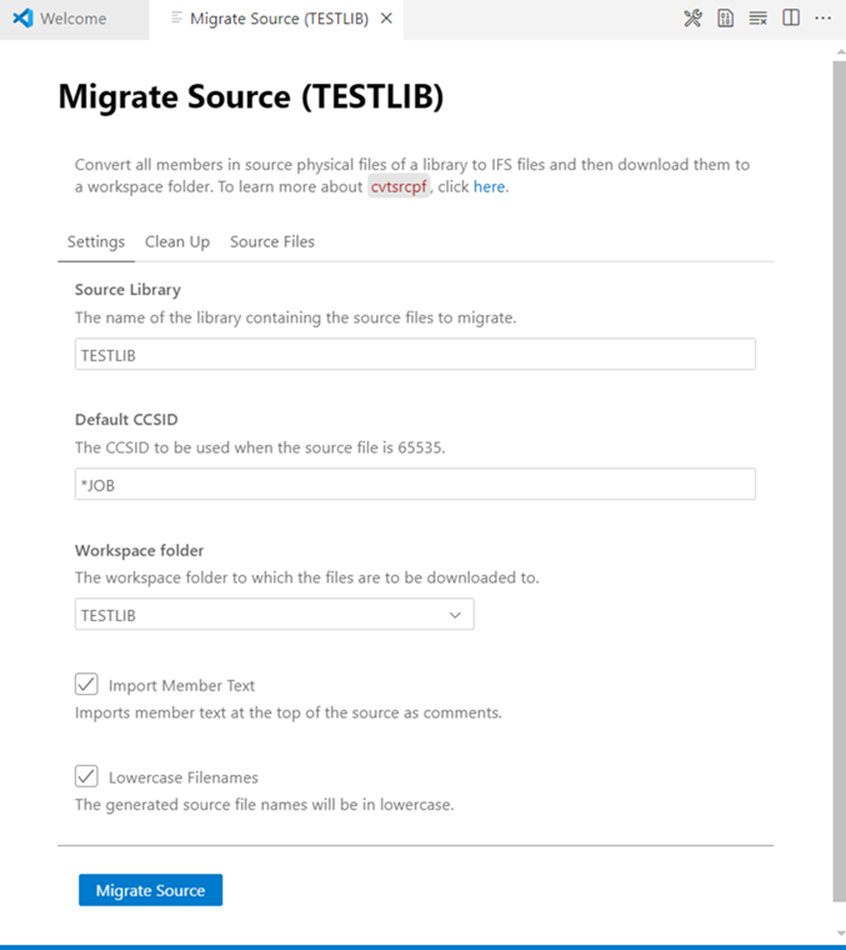Screen dimensions: 846x950
Task: Click the file settings icon in editor toolbar
Action: (725, 18)
